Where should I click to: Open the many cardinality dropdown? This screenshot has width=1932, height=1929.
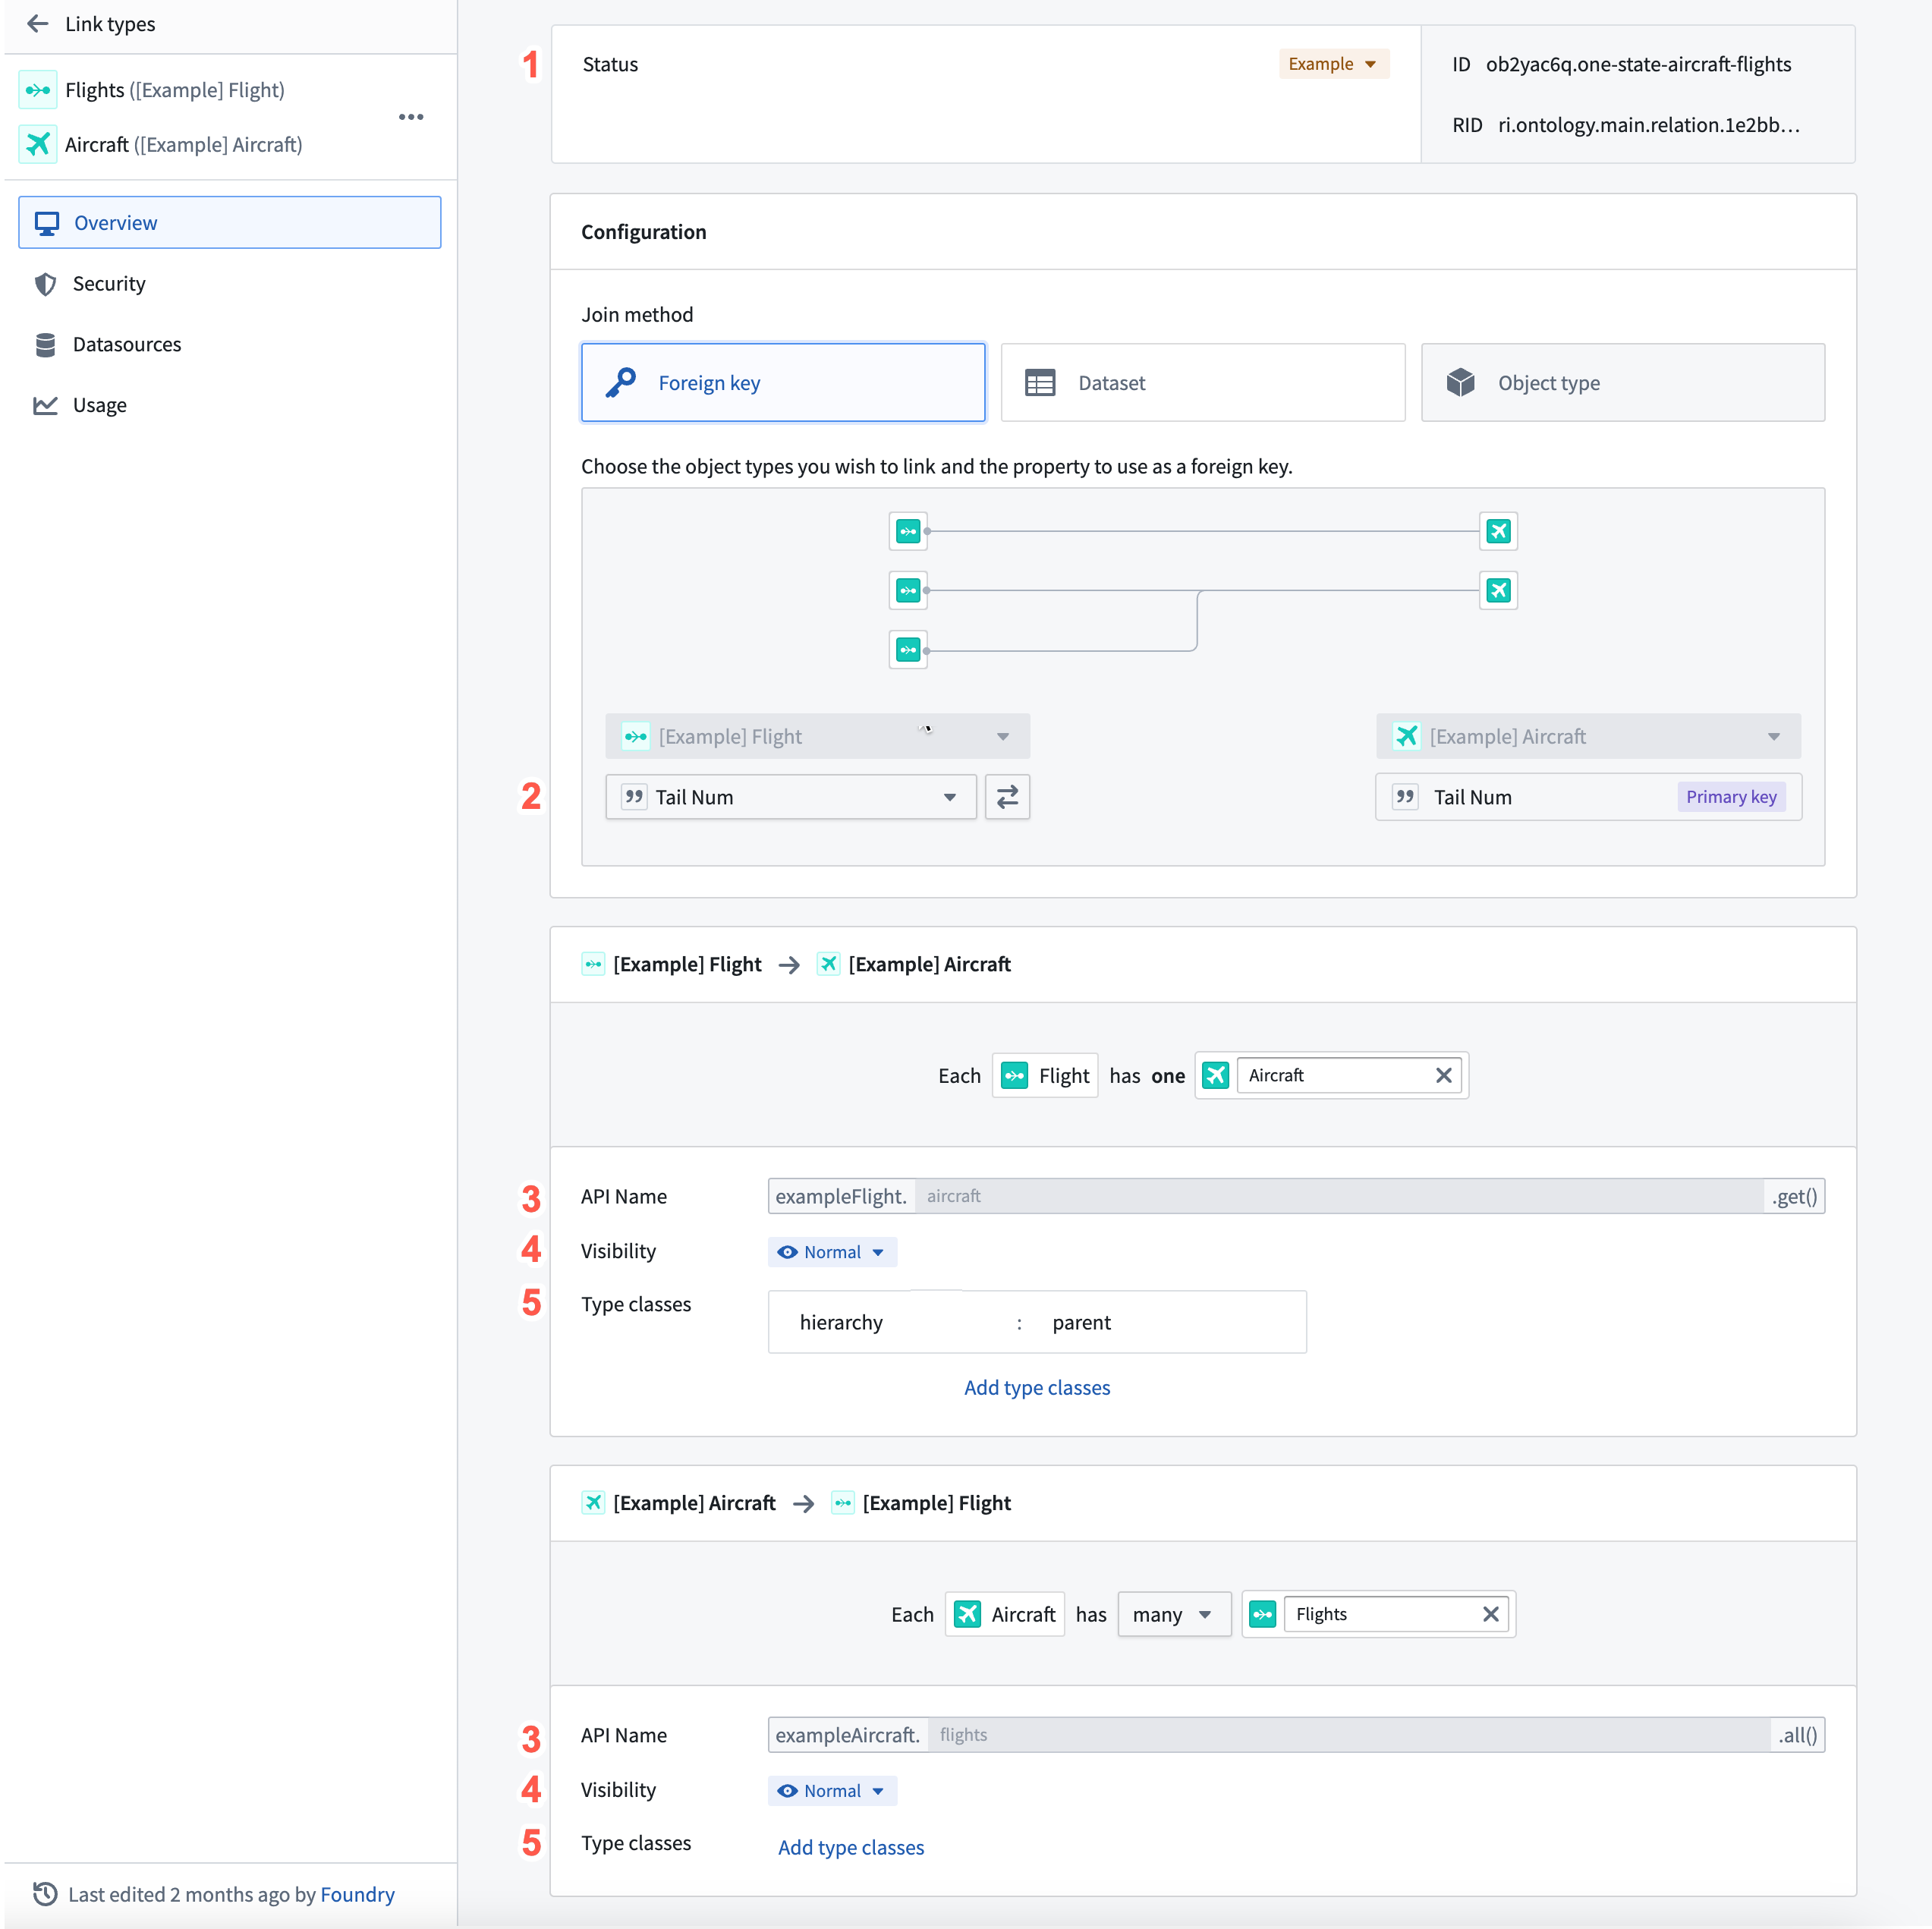point(1174,1614)
